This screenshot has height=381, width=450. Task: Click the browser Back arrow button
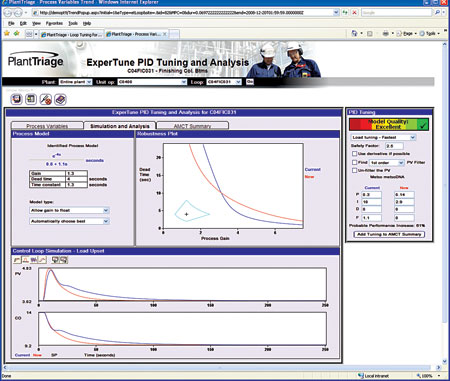pos(8,13)
